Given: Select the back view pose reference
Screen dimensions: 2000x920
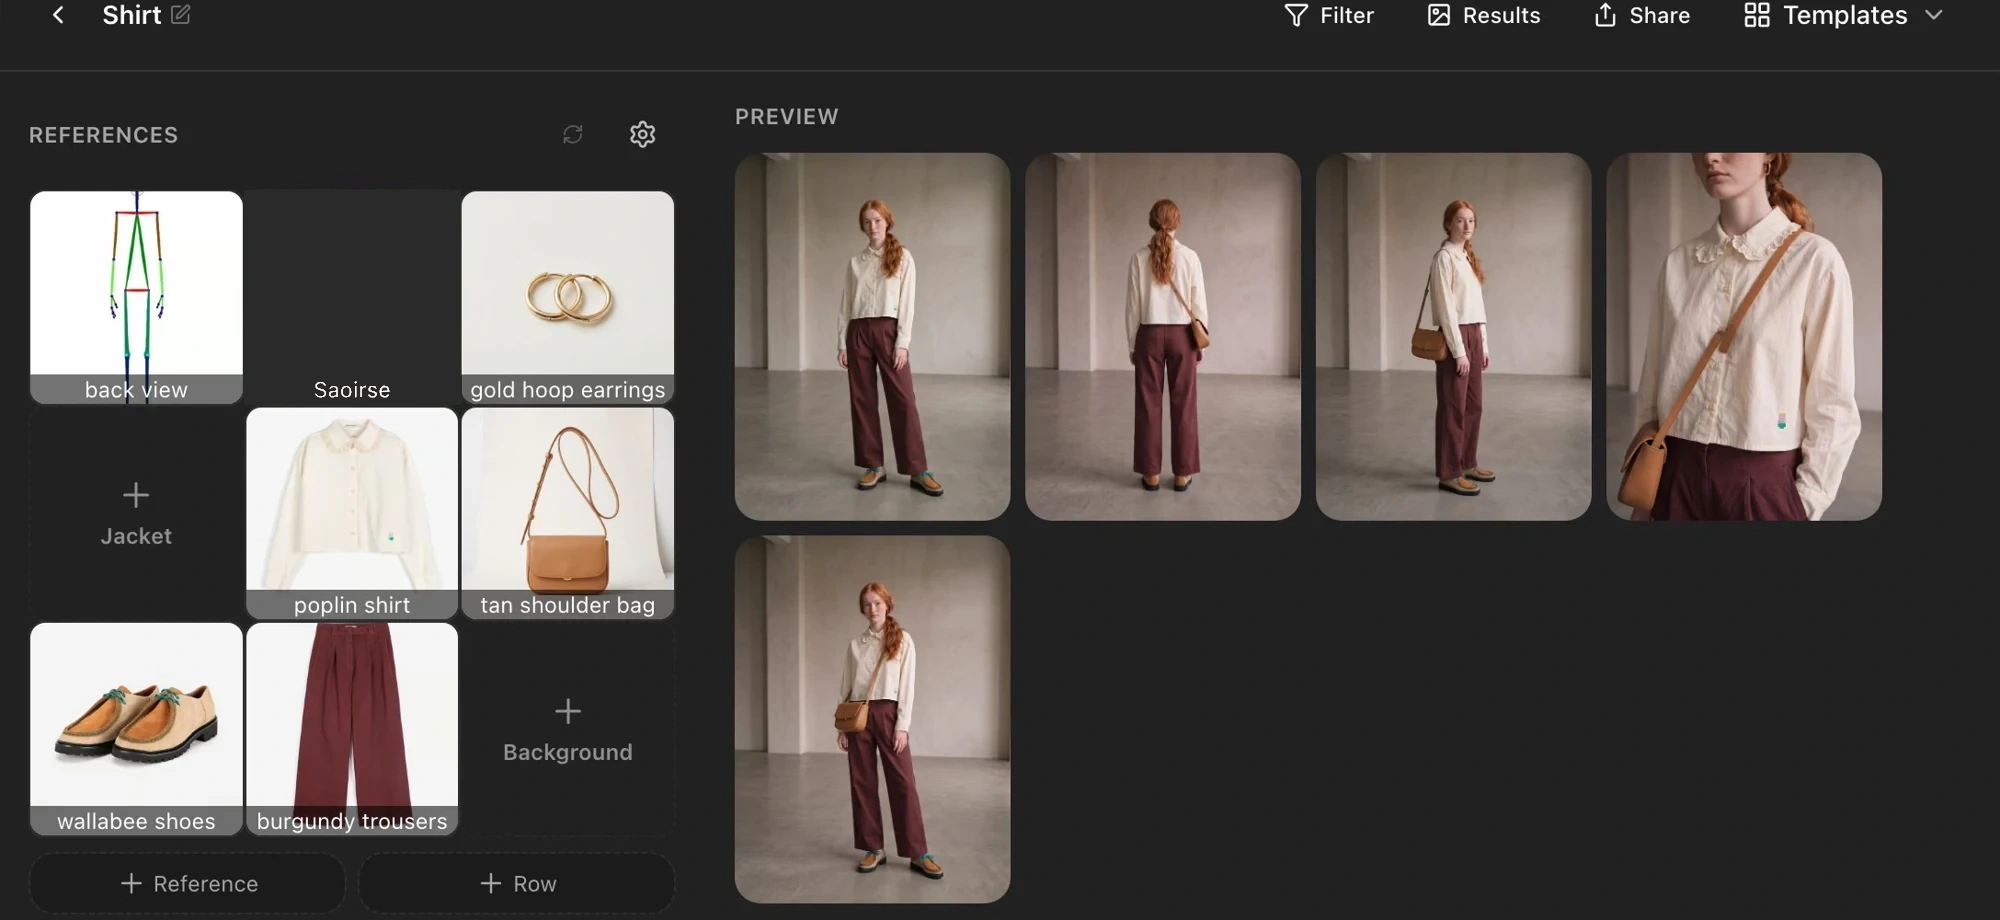Looking at the screenshot, I should click(x=136, y=297).
